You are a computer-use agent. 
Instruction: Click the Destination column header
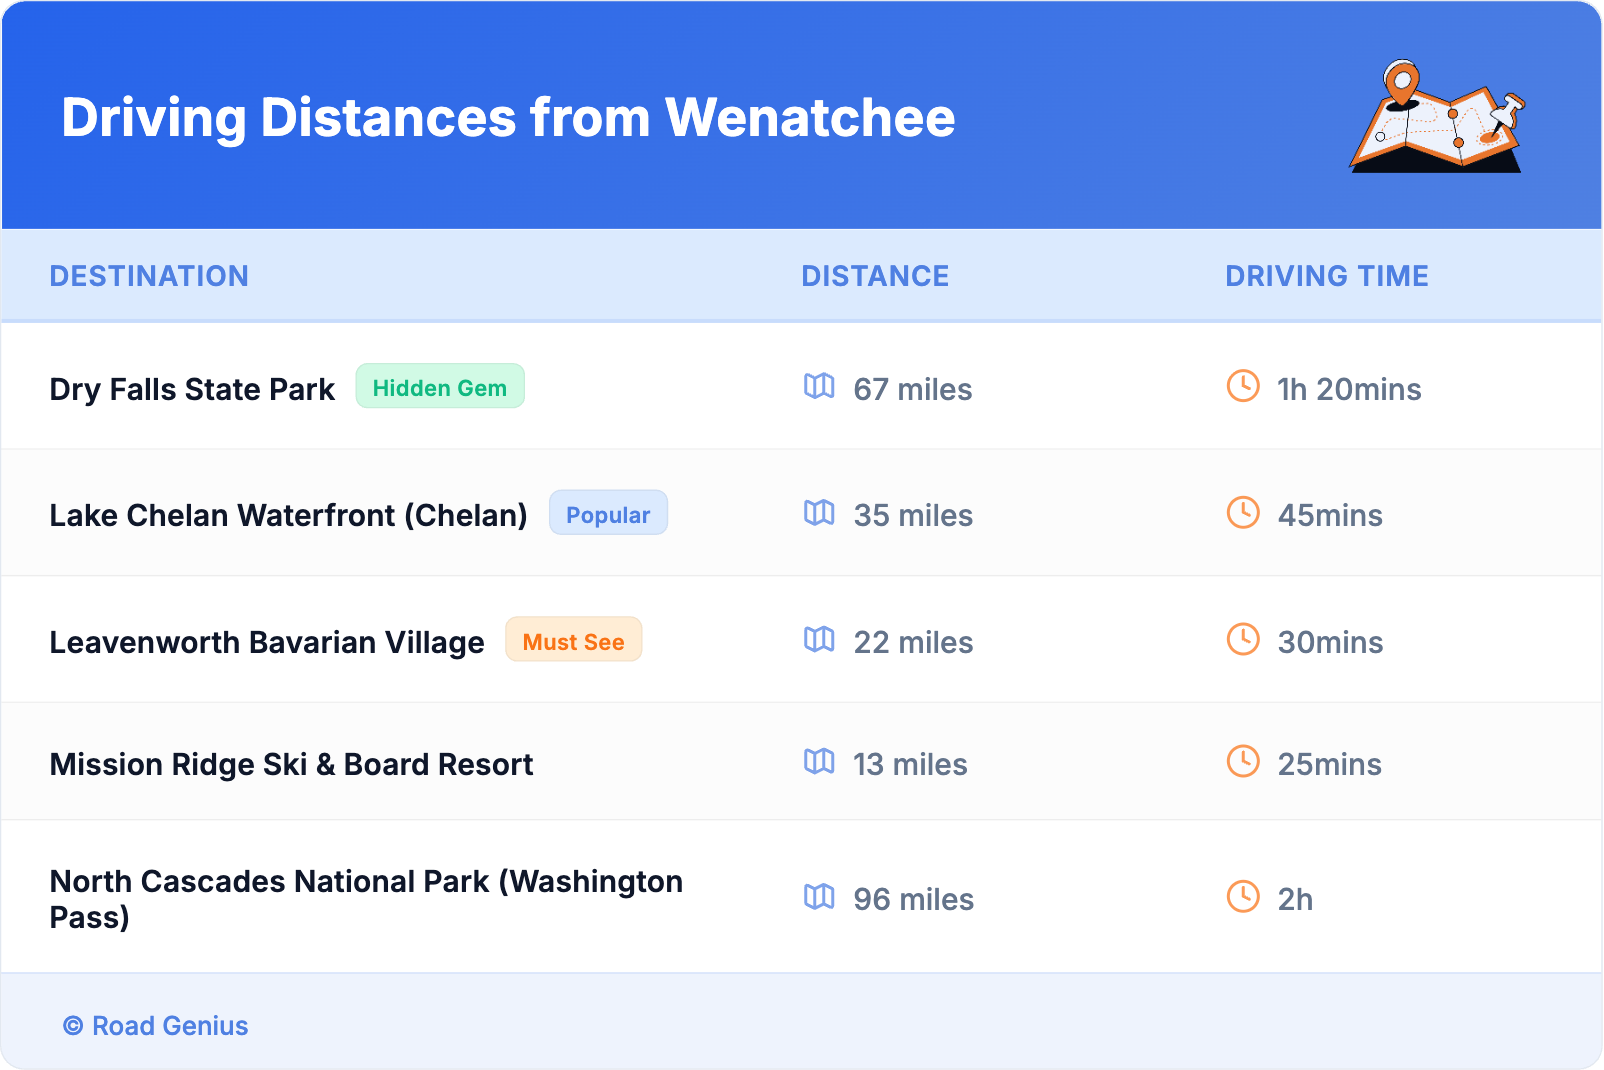click(x=149, y=276)
